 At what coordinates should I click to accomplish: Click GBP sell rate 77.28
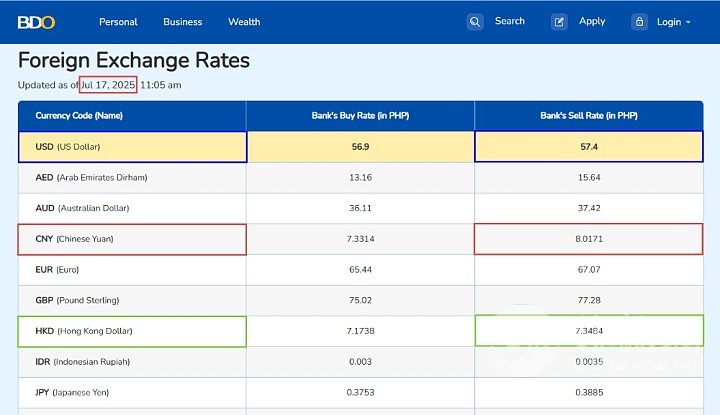[x=589, y=301]
